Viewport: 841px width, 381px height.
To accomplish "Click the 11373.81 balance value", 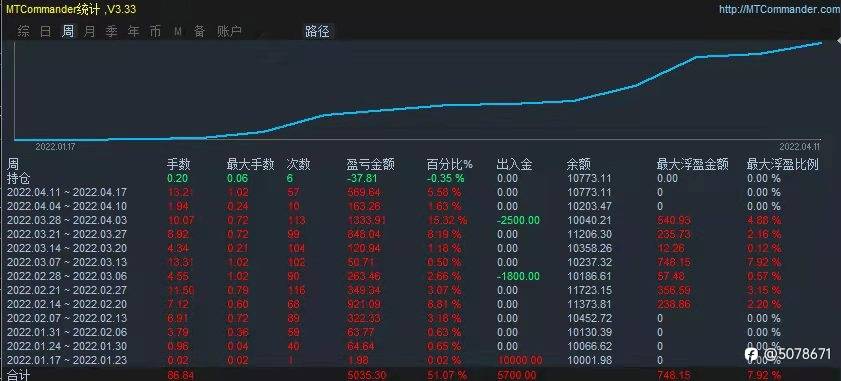I will click(x=589, y=304).
